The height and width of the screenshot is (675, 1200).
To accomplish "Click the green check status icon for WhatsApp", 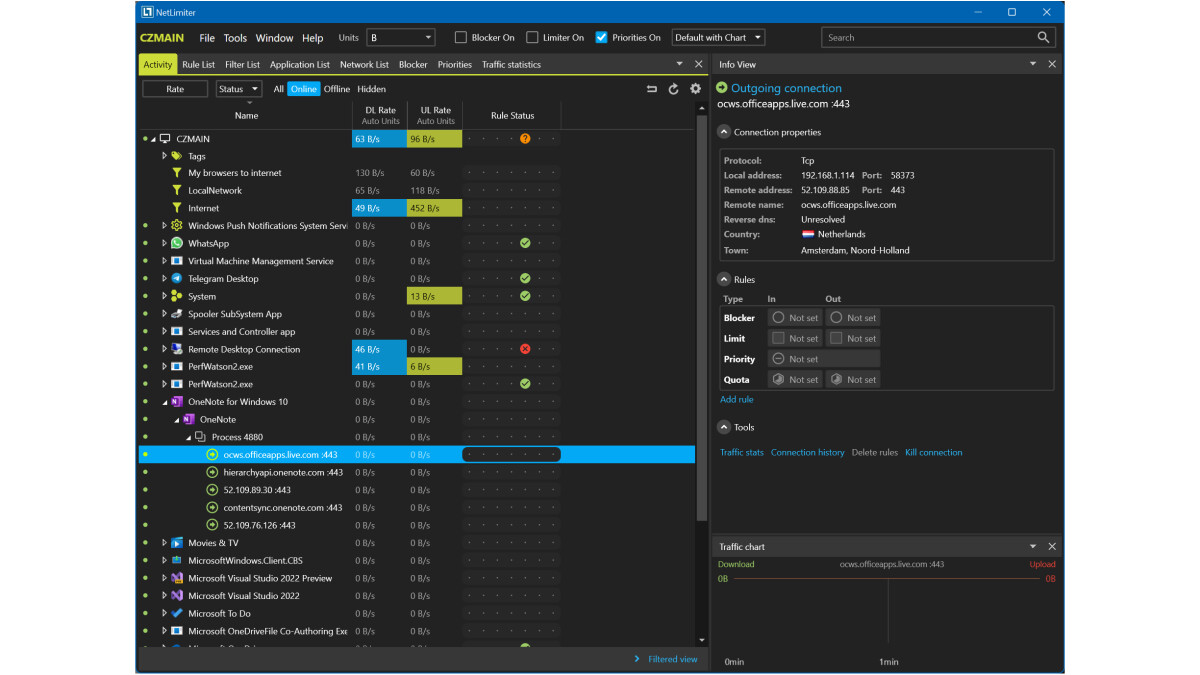I will (x=525, y=243).
